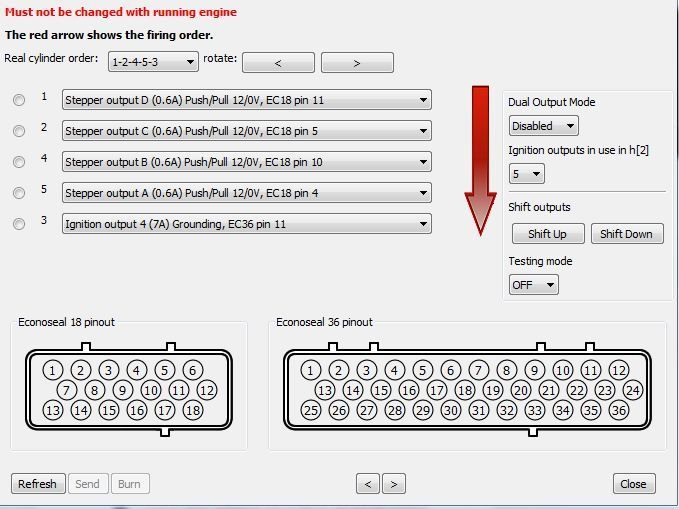Click pin 30 in Econoseal 36 pinout
Viewport: 679px width, 509px height.
pyautogui.click(x=451, y=410)
